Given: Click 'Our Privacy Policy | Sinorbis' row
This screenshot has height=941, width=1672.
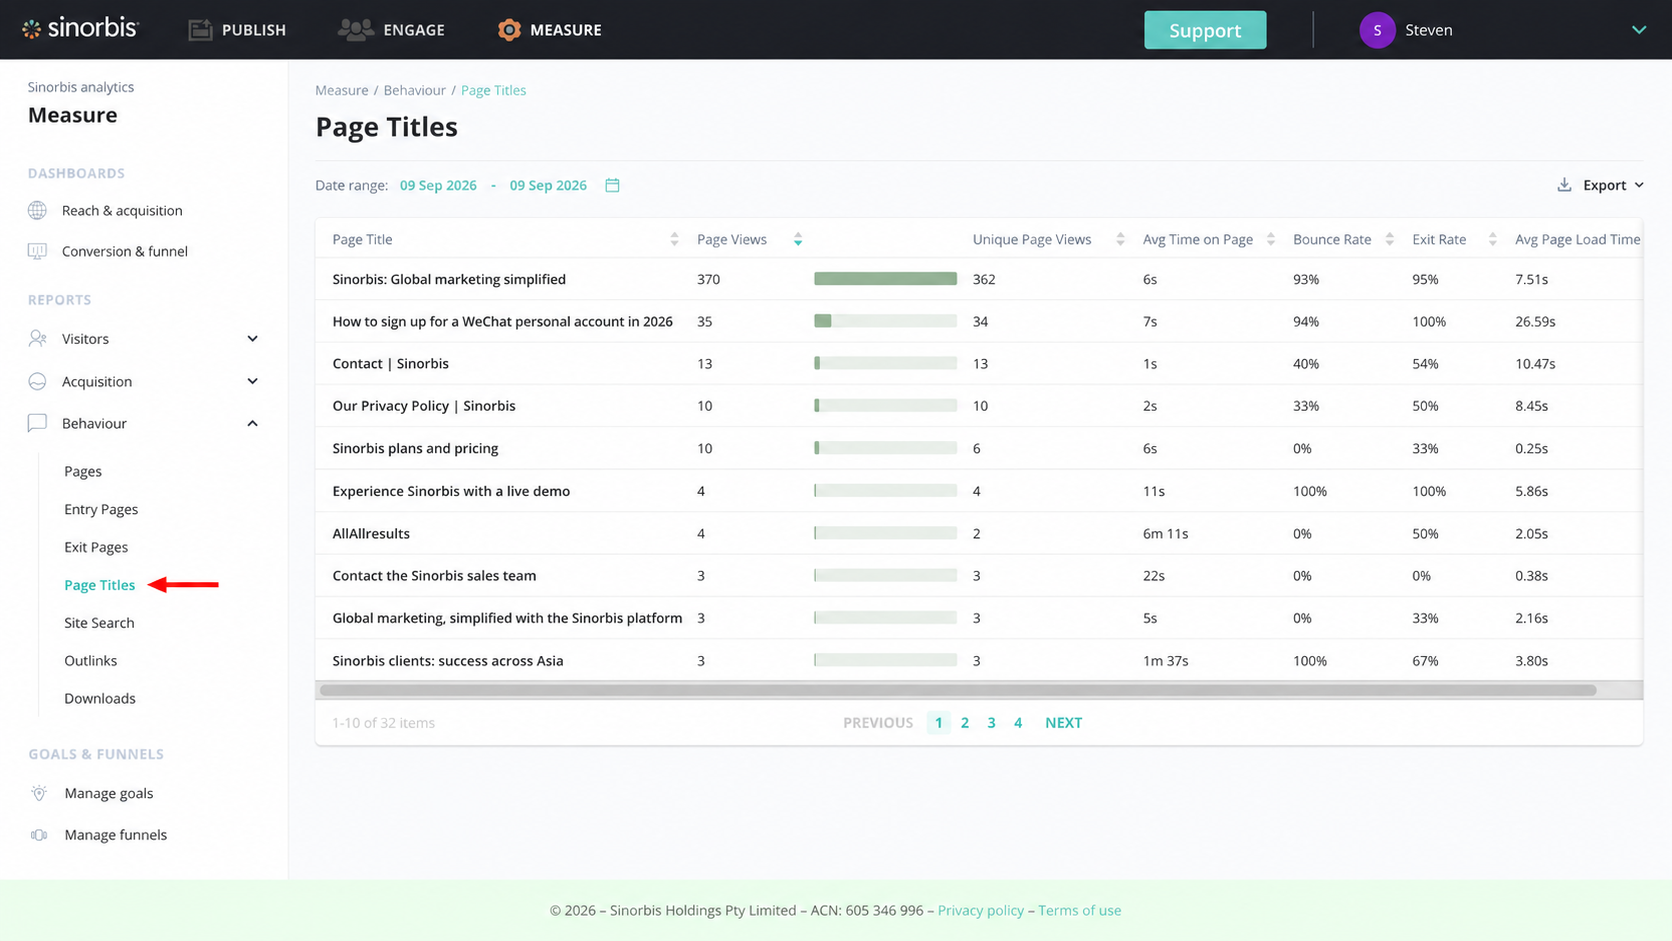Looking at the screenshot, I should tap(979, 406).
